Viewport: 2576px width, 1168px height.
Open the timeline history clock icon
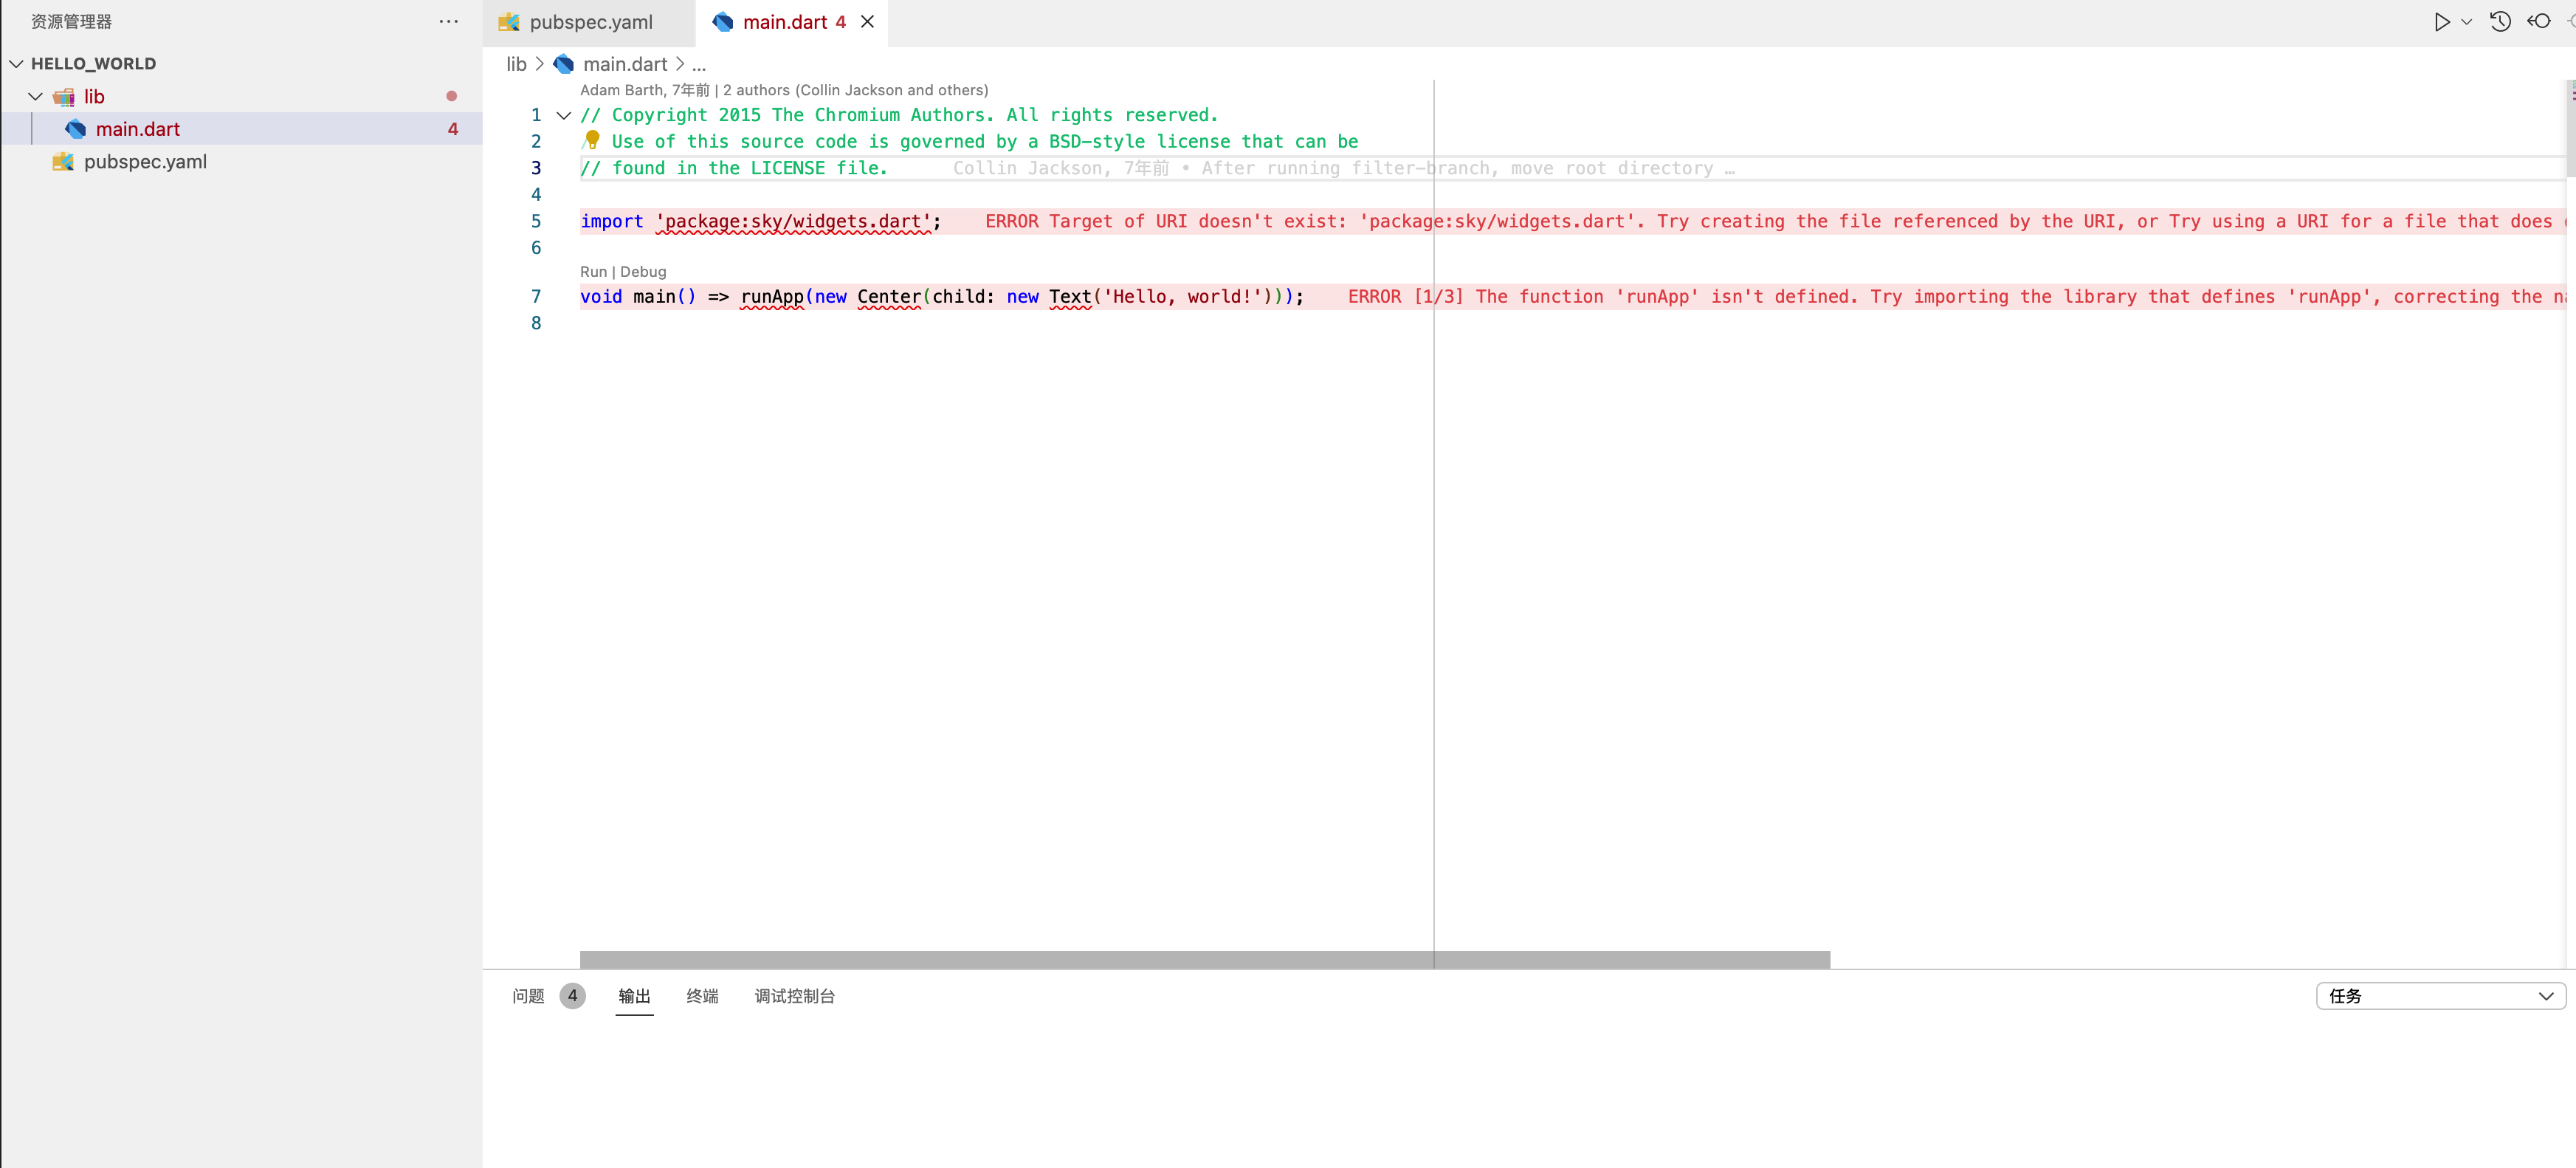[x=2499, y=21]
